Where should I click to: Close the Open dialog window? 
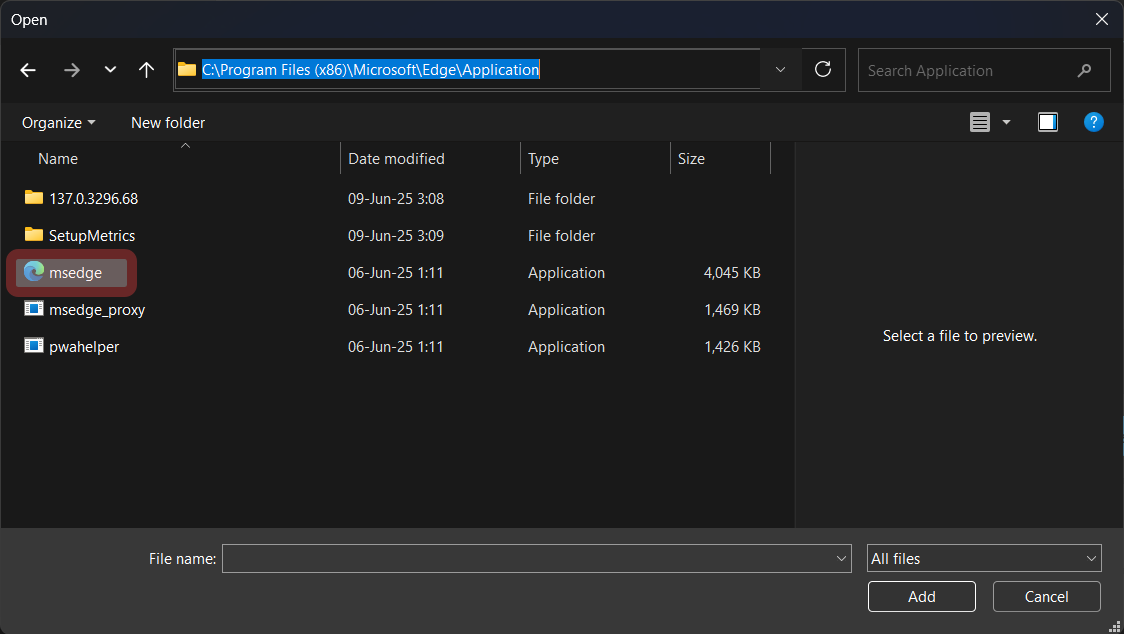[1102, 19]
